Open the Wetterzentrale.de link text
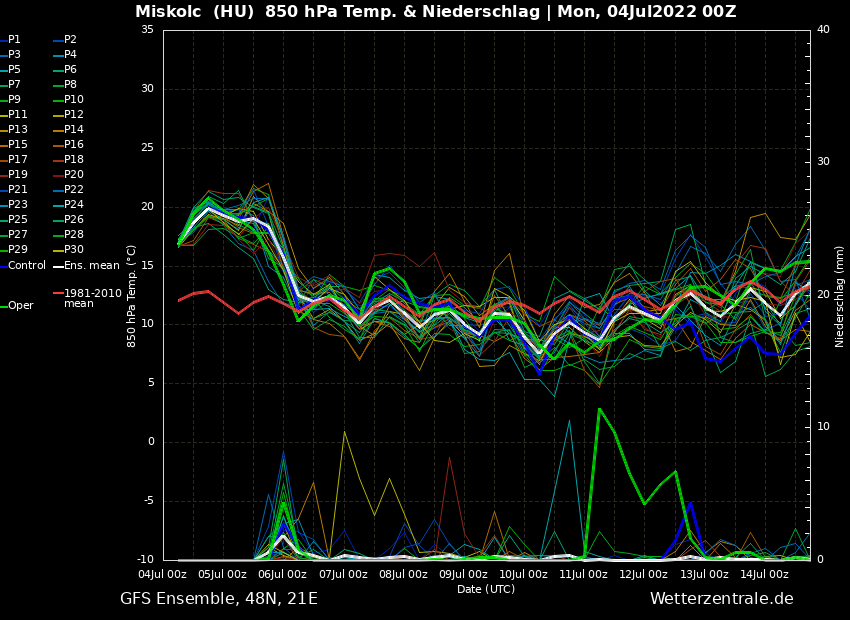850x620 pixels. click(x=721, y=599)
